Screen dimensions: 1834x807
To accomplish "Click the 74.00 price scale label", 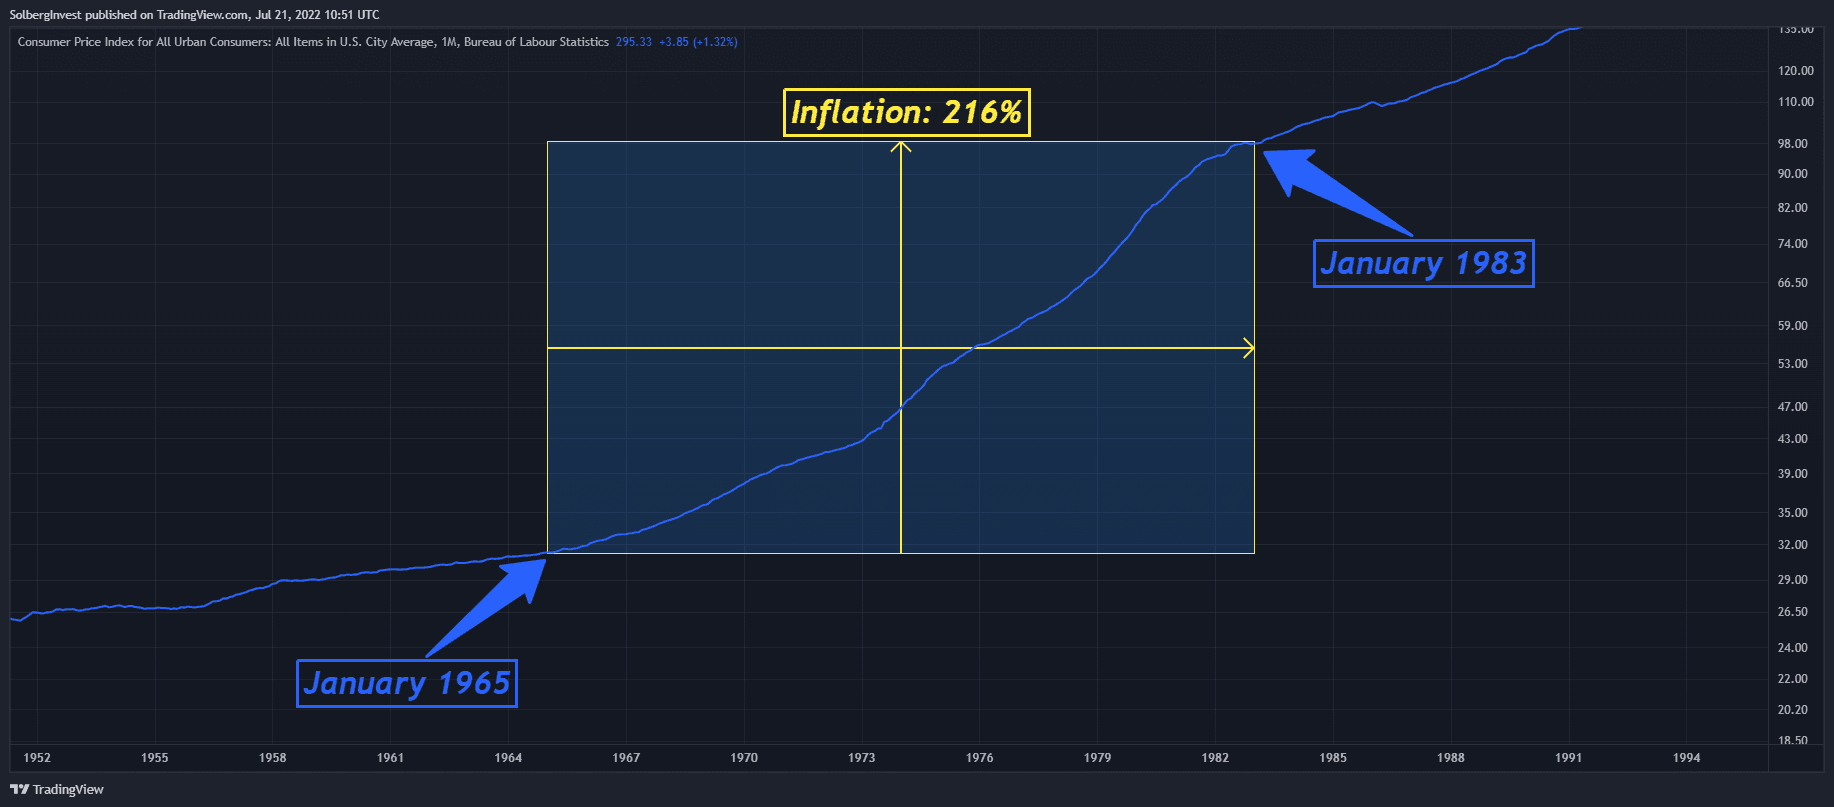I will (1793, 244).
